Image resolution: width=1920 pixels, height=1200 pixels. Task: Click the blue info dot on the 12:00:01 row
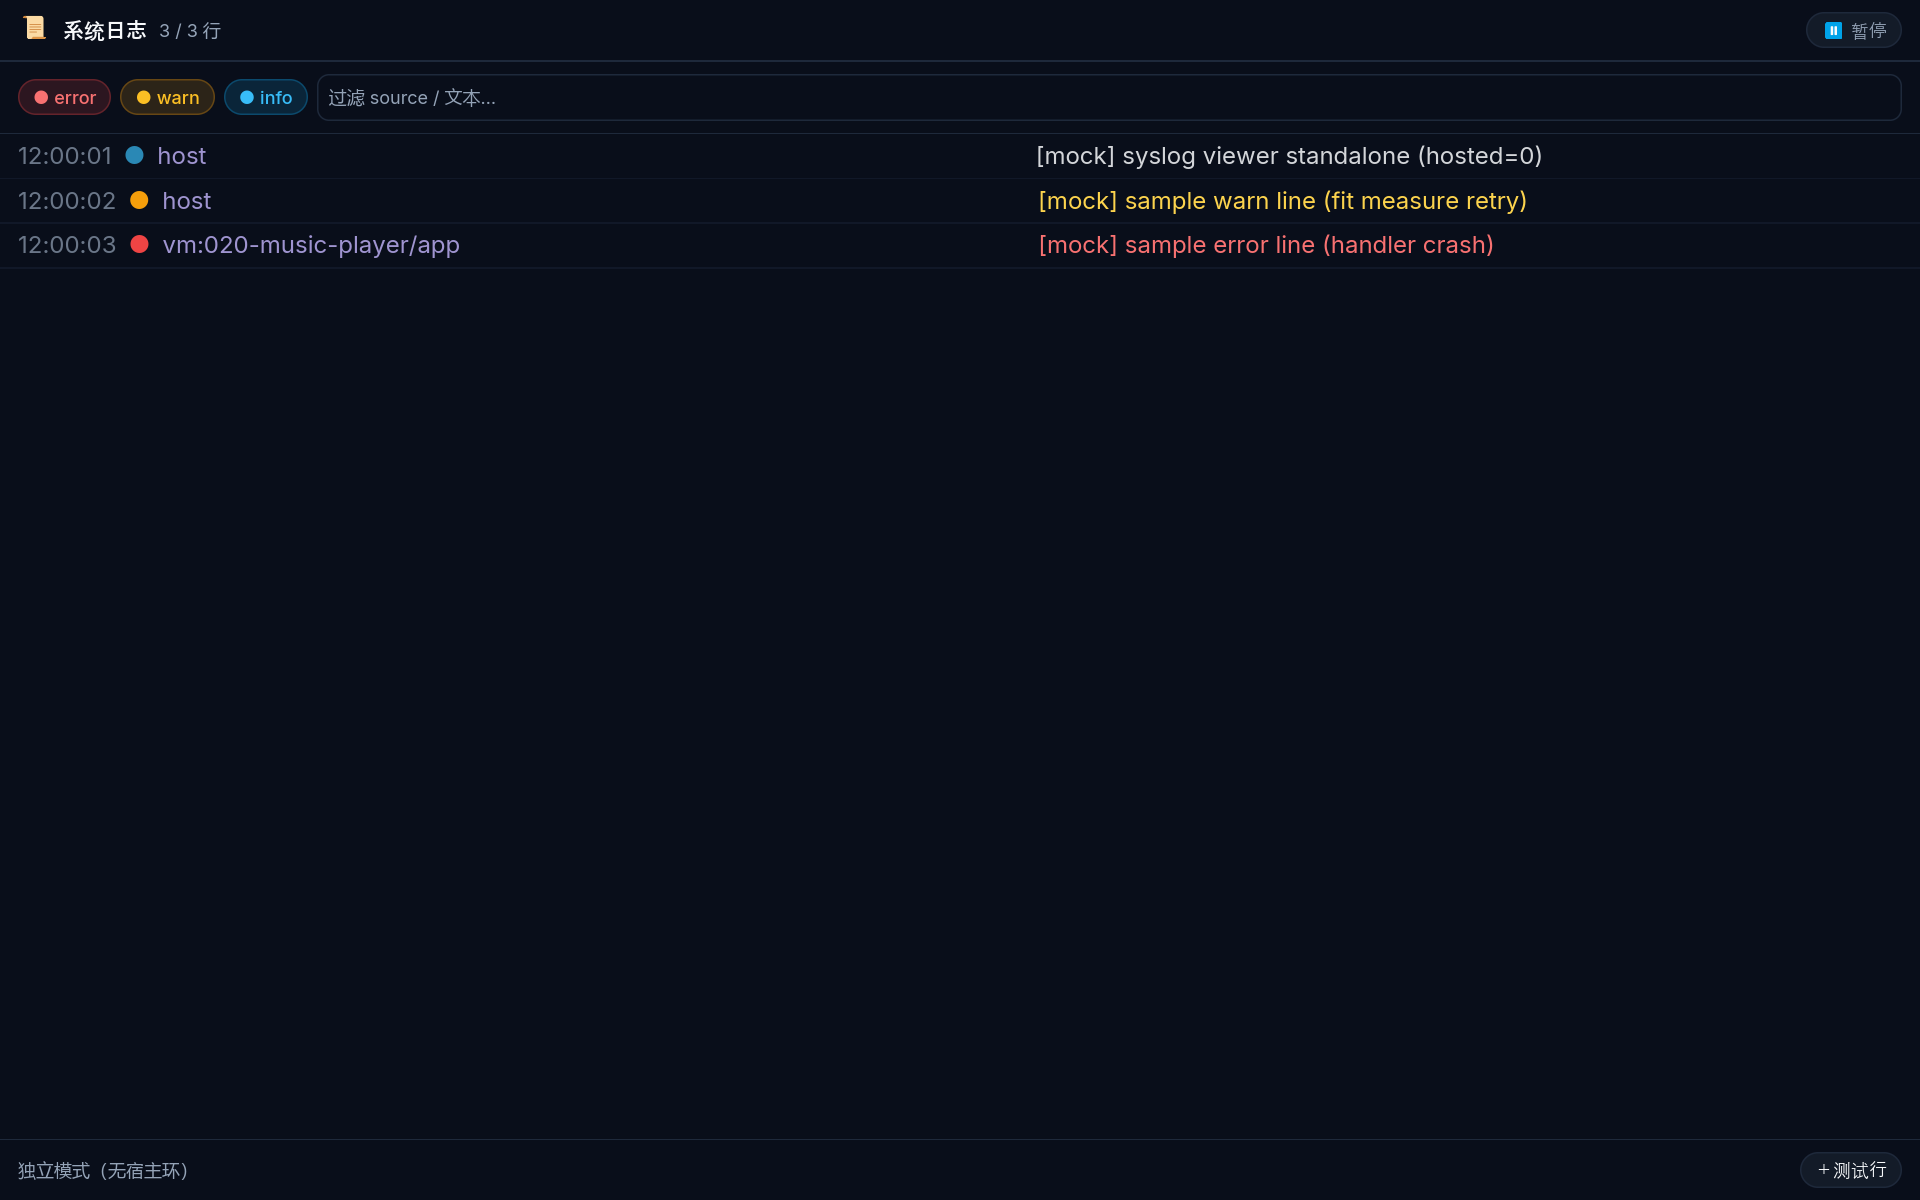click(134, 155)
